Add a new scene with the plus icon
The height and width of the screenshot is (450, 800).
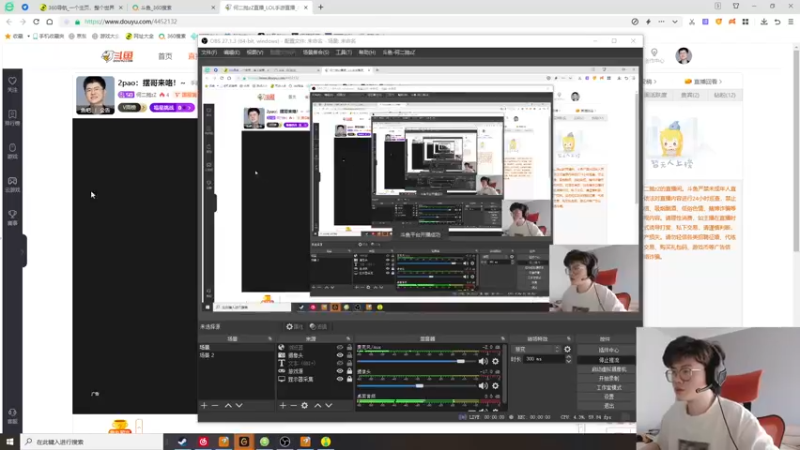pyautogui.click(x=204, y=406)
